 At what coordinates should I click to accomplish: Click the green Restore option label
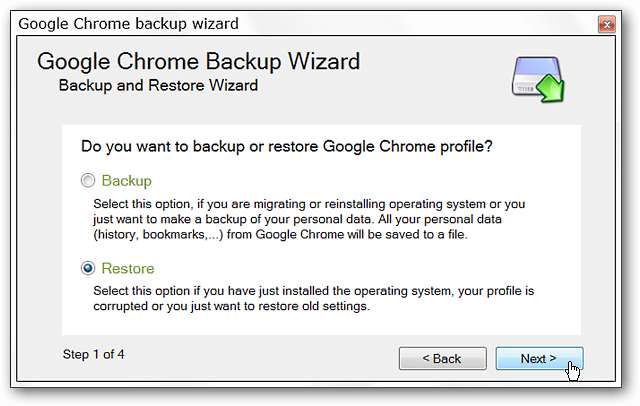(x=128, y=269)
